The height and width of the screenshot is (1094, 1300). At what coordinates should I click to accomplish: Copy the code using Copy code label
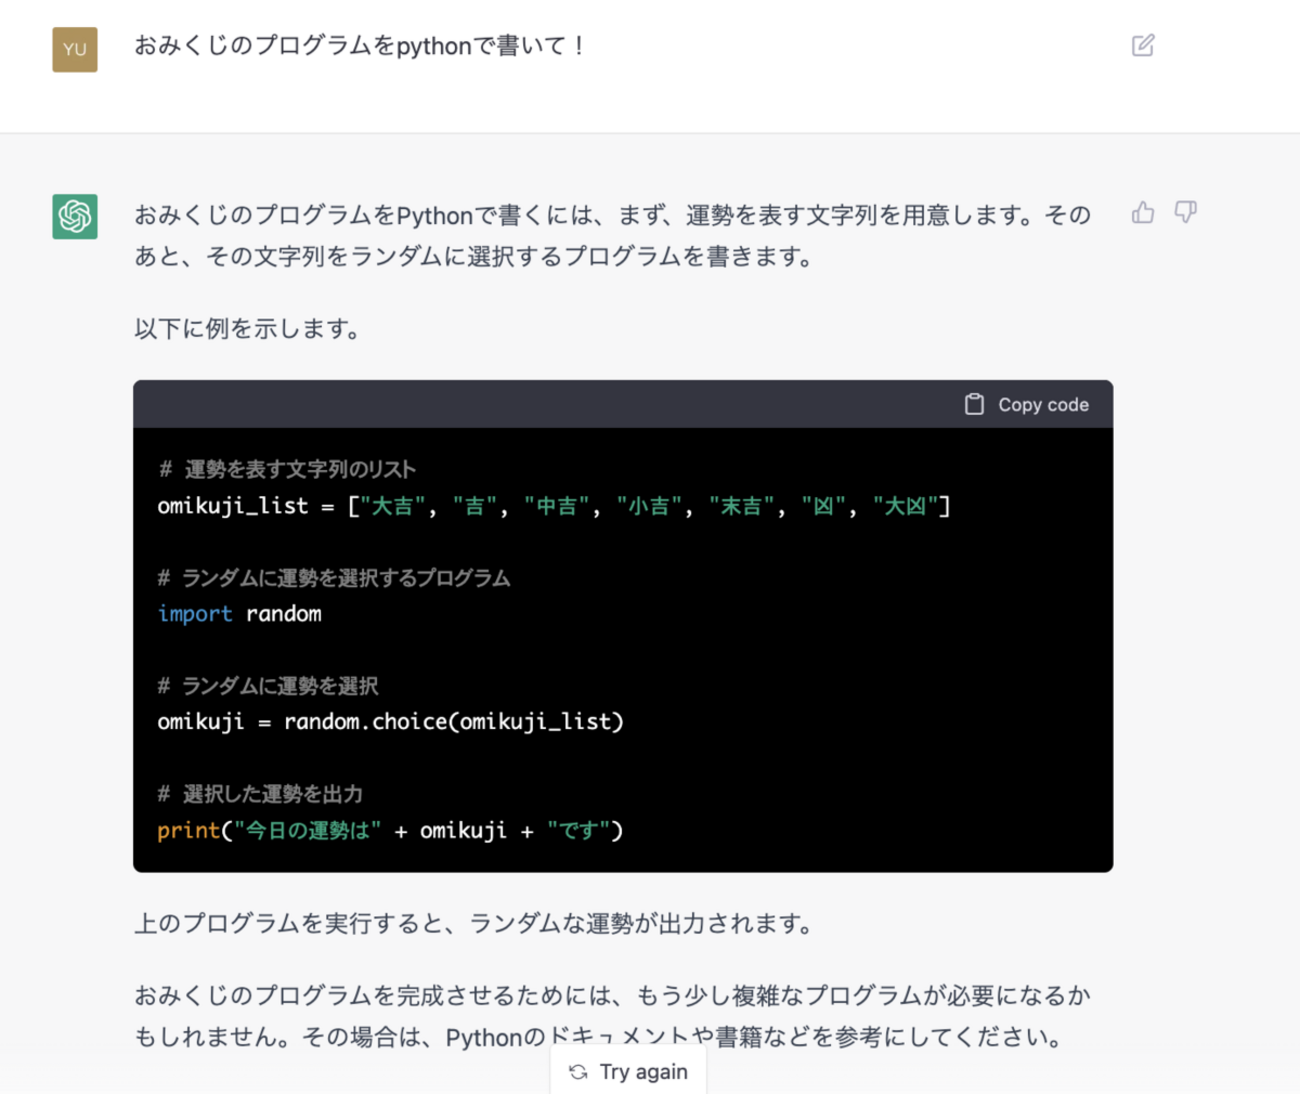(x=1043, y=405)
